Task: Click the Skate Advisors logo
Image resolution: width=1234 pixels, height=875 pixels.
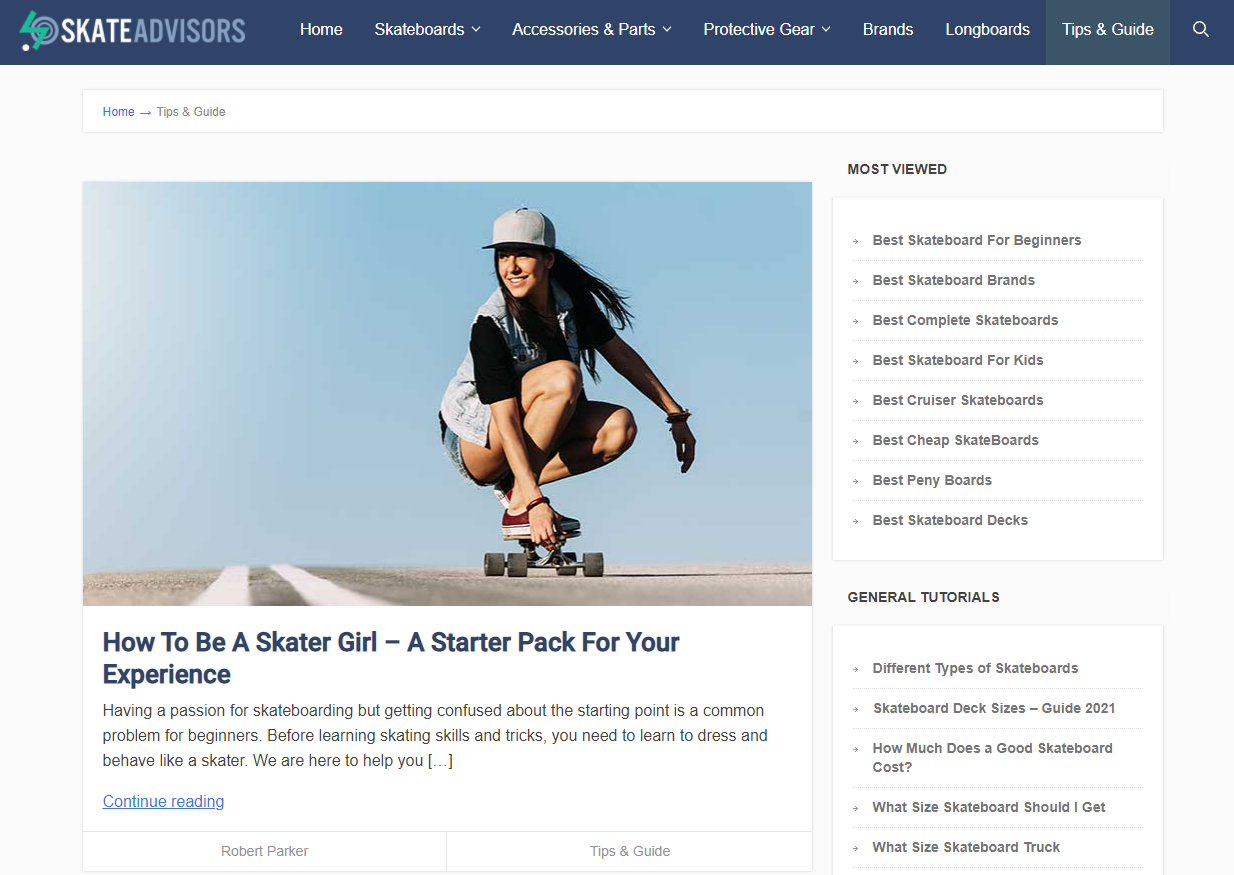Action: (x=132, y=30)
